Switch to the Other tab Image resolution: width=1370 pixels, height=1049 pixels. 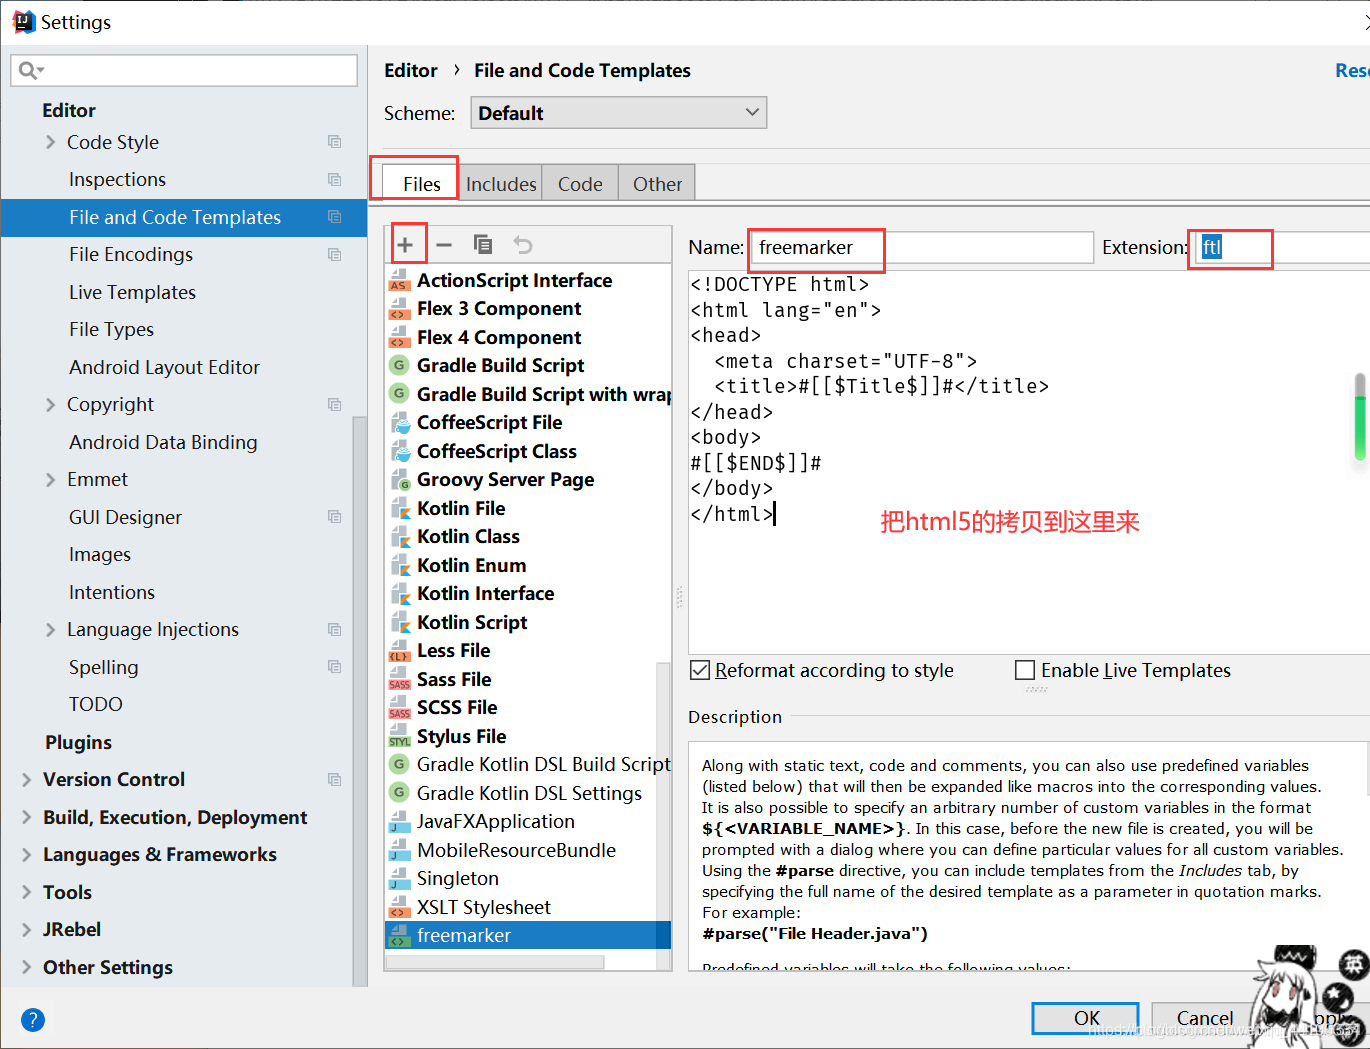657,184
